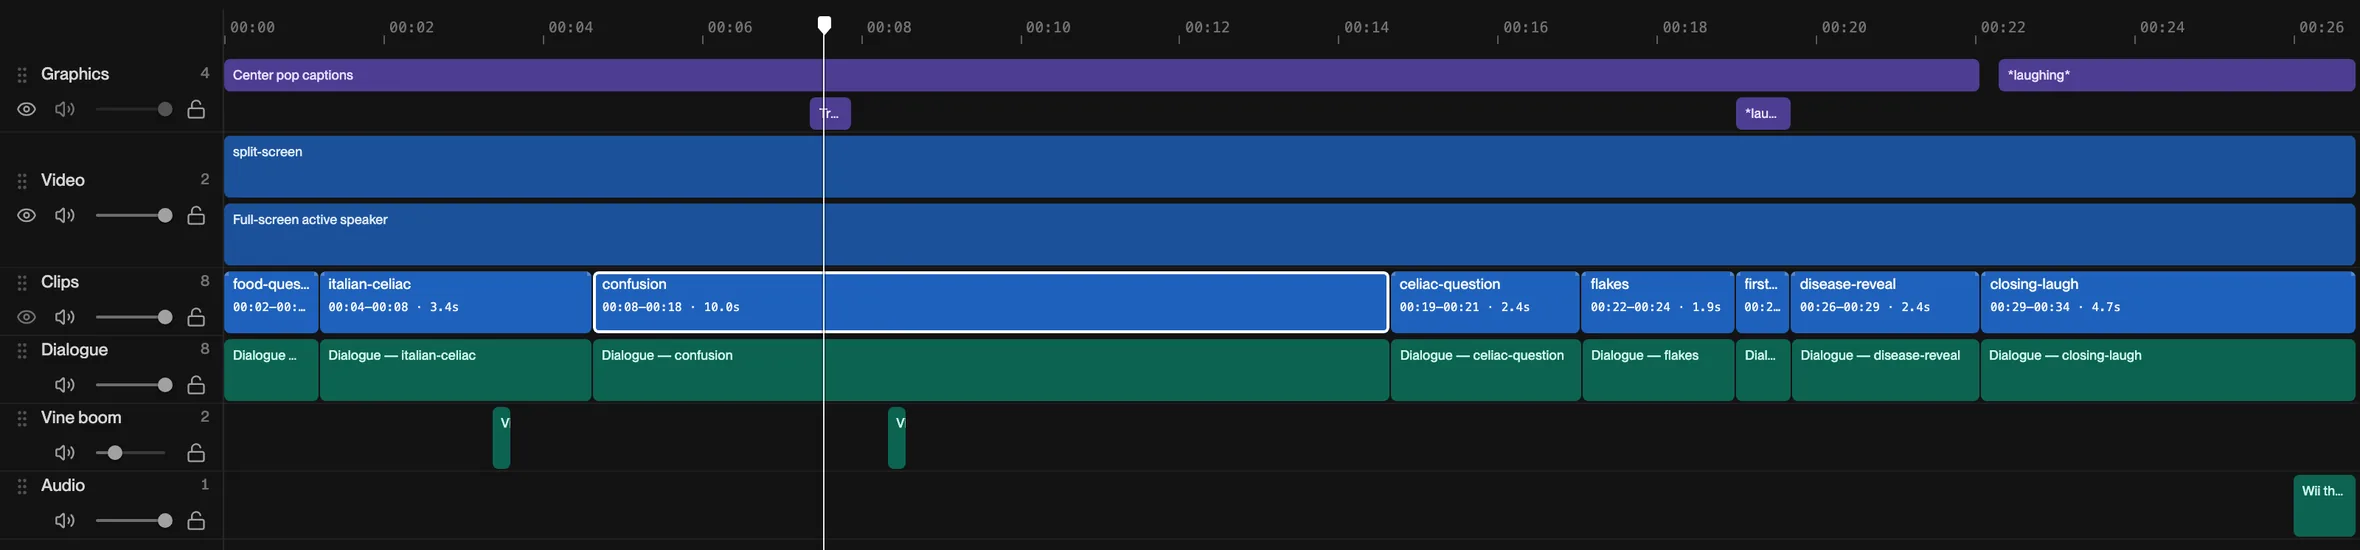Adjust the Clips track volume slider

coord(133,317)
